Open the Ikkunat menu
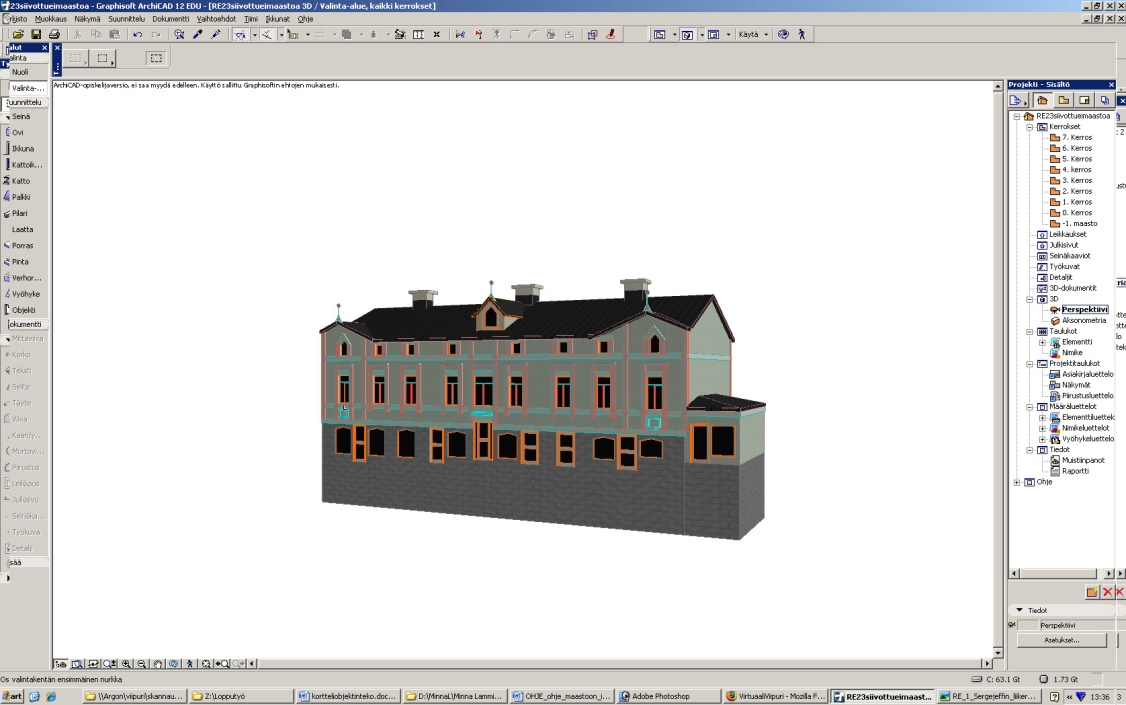The height and width of the screenshot is (705, 1126). tap(277, 19)
